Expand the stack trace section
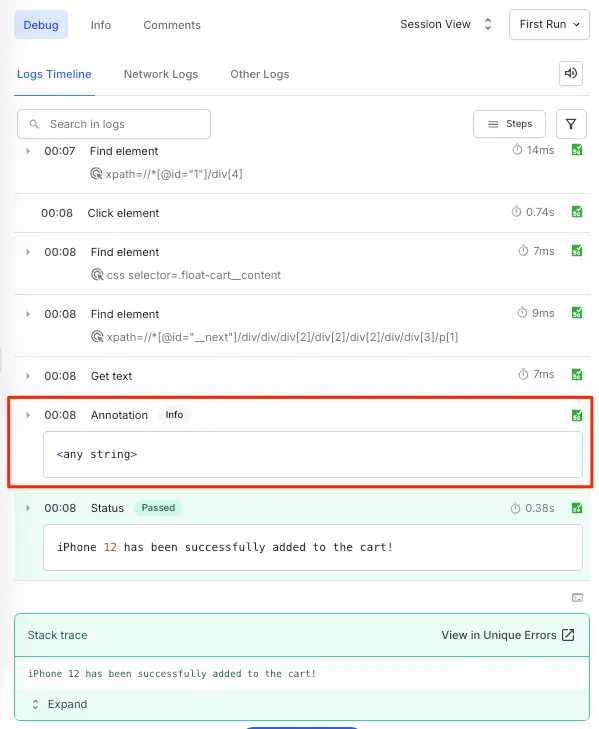 pyautogui.click(x=60, y=704)
